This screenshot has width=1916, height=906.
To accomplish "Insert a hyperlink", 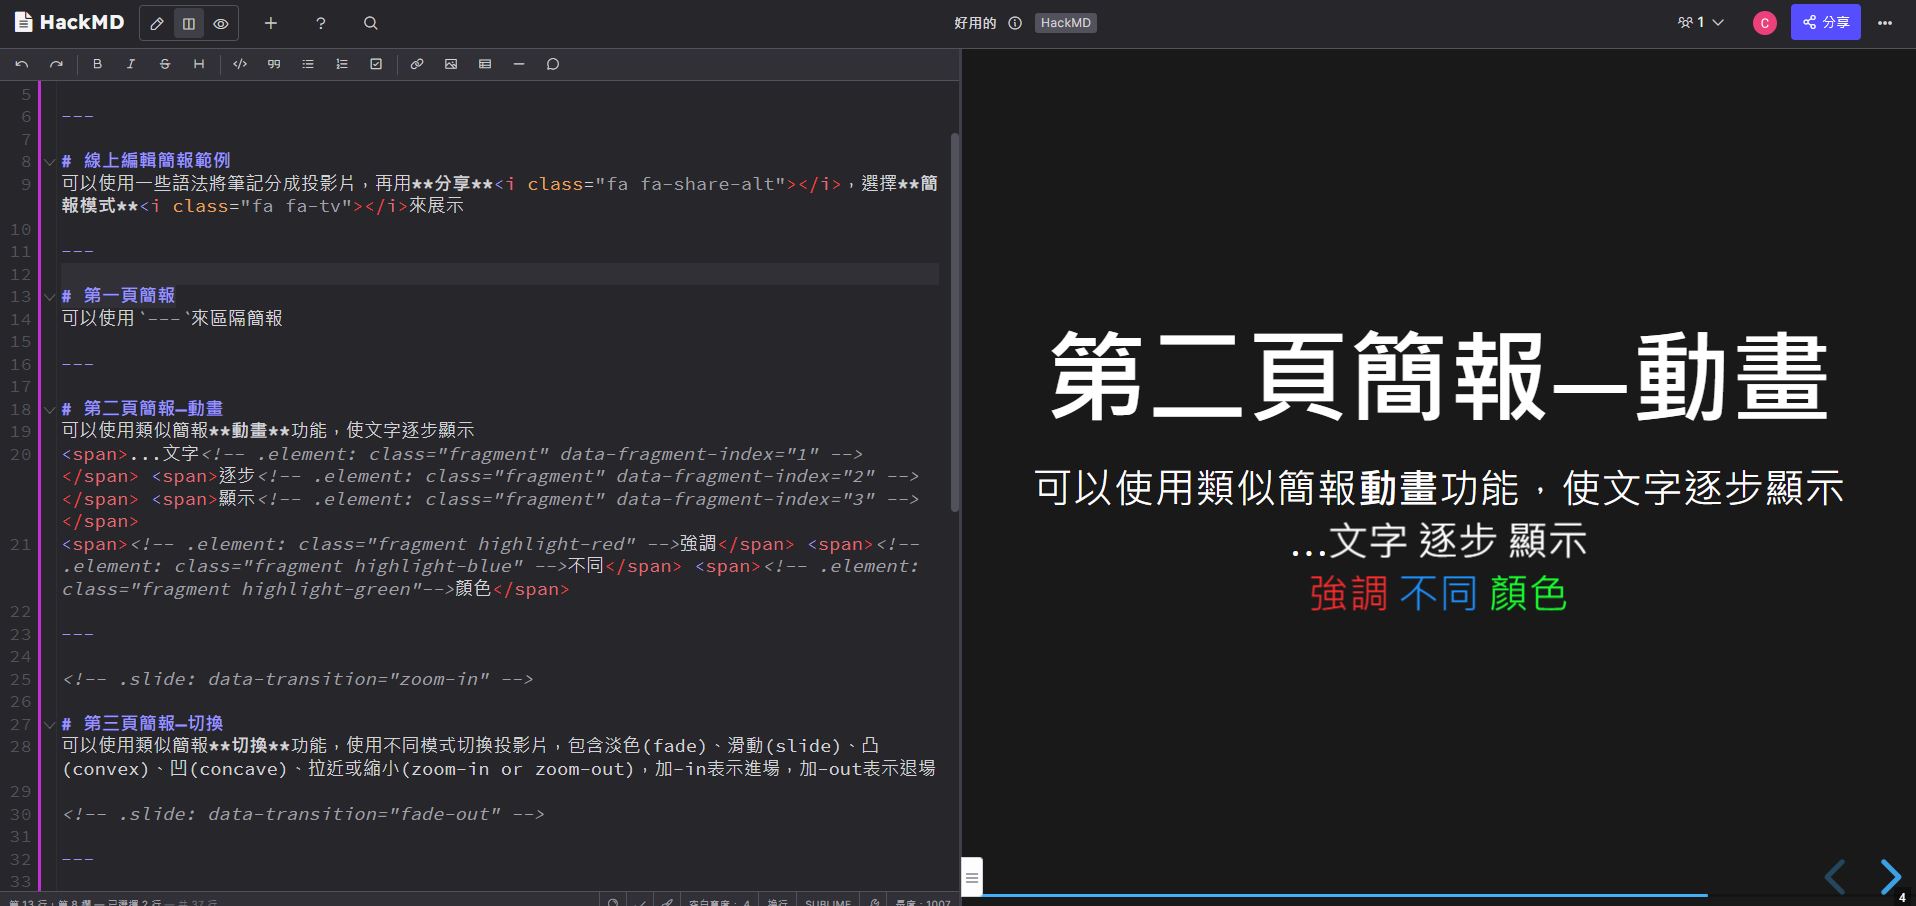I will point(417,64).
